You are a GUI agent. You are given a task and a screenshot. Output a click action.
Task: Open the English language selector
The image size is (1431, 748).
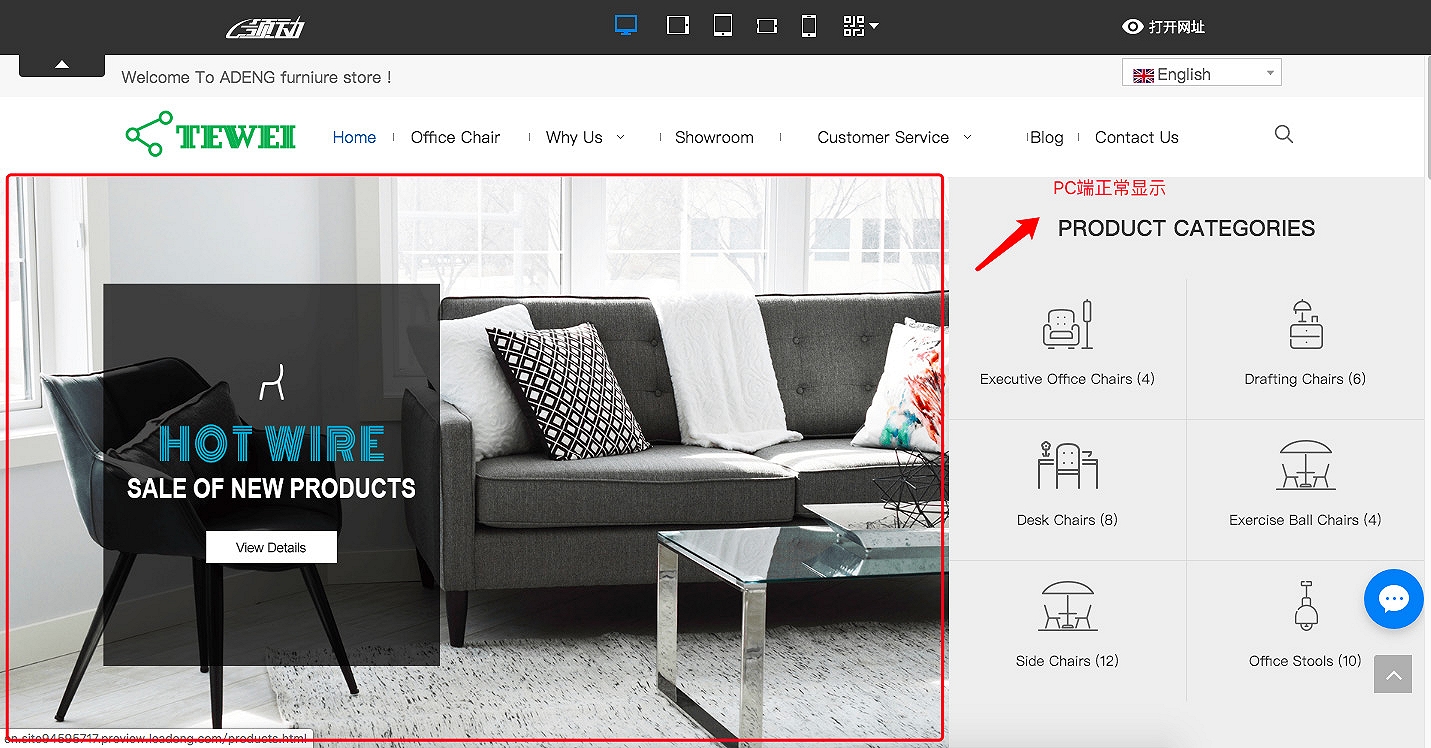[x=1201, y=74]
